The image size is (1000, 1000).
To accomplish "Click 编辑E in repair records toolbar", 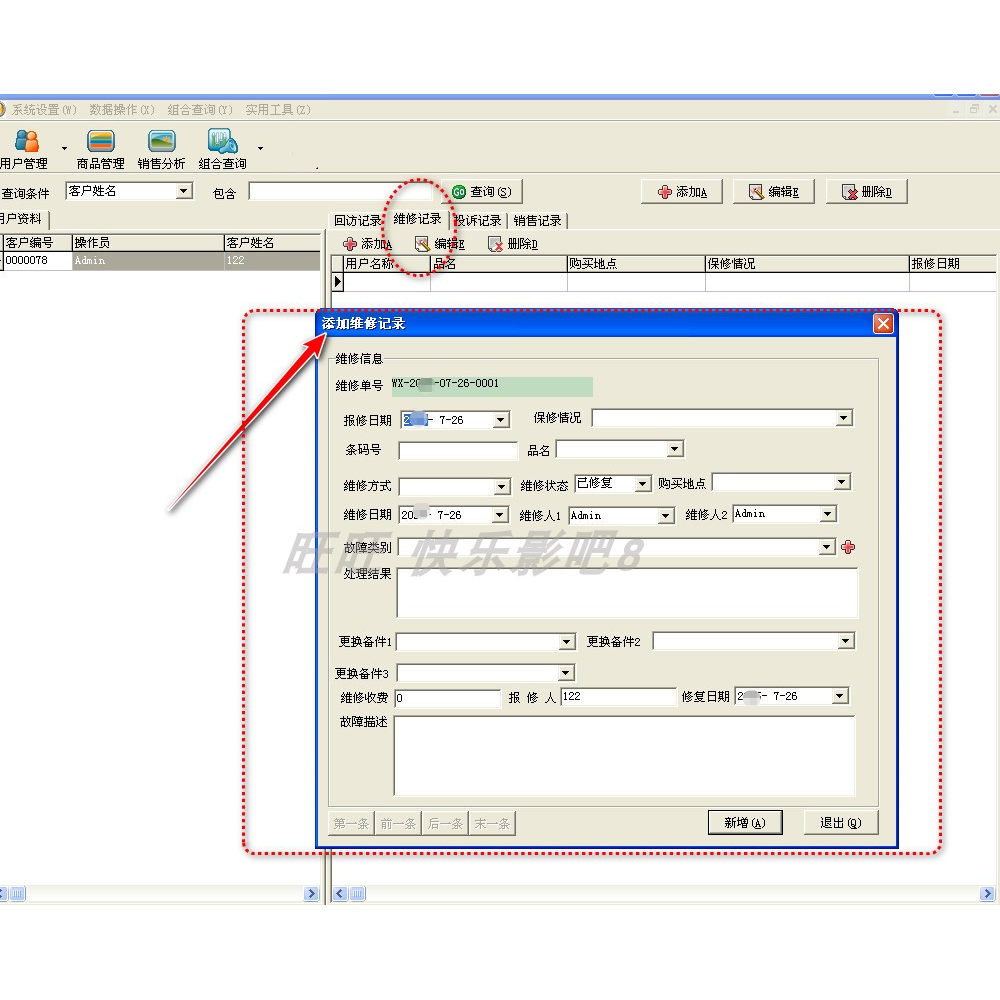I will point(440,244).
